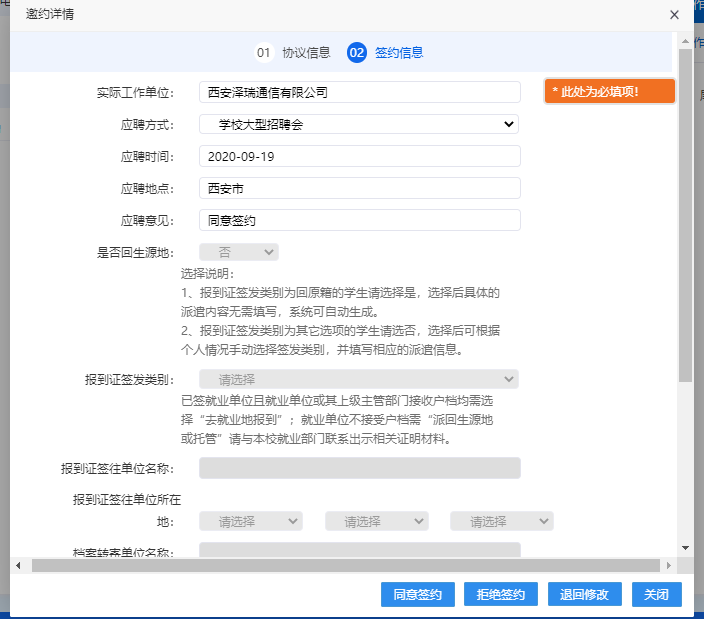Click the 报到证签往单位名称 input field
This screenshot has height=619, width=704.
(359, 468)
